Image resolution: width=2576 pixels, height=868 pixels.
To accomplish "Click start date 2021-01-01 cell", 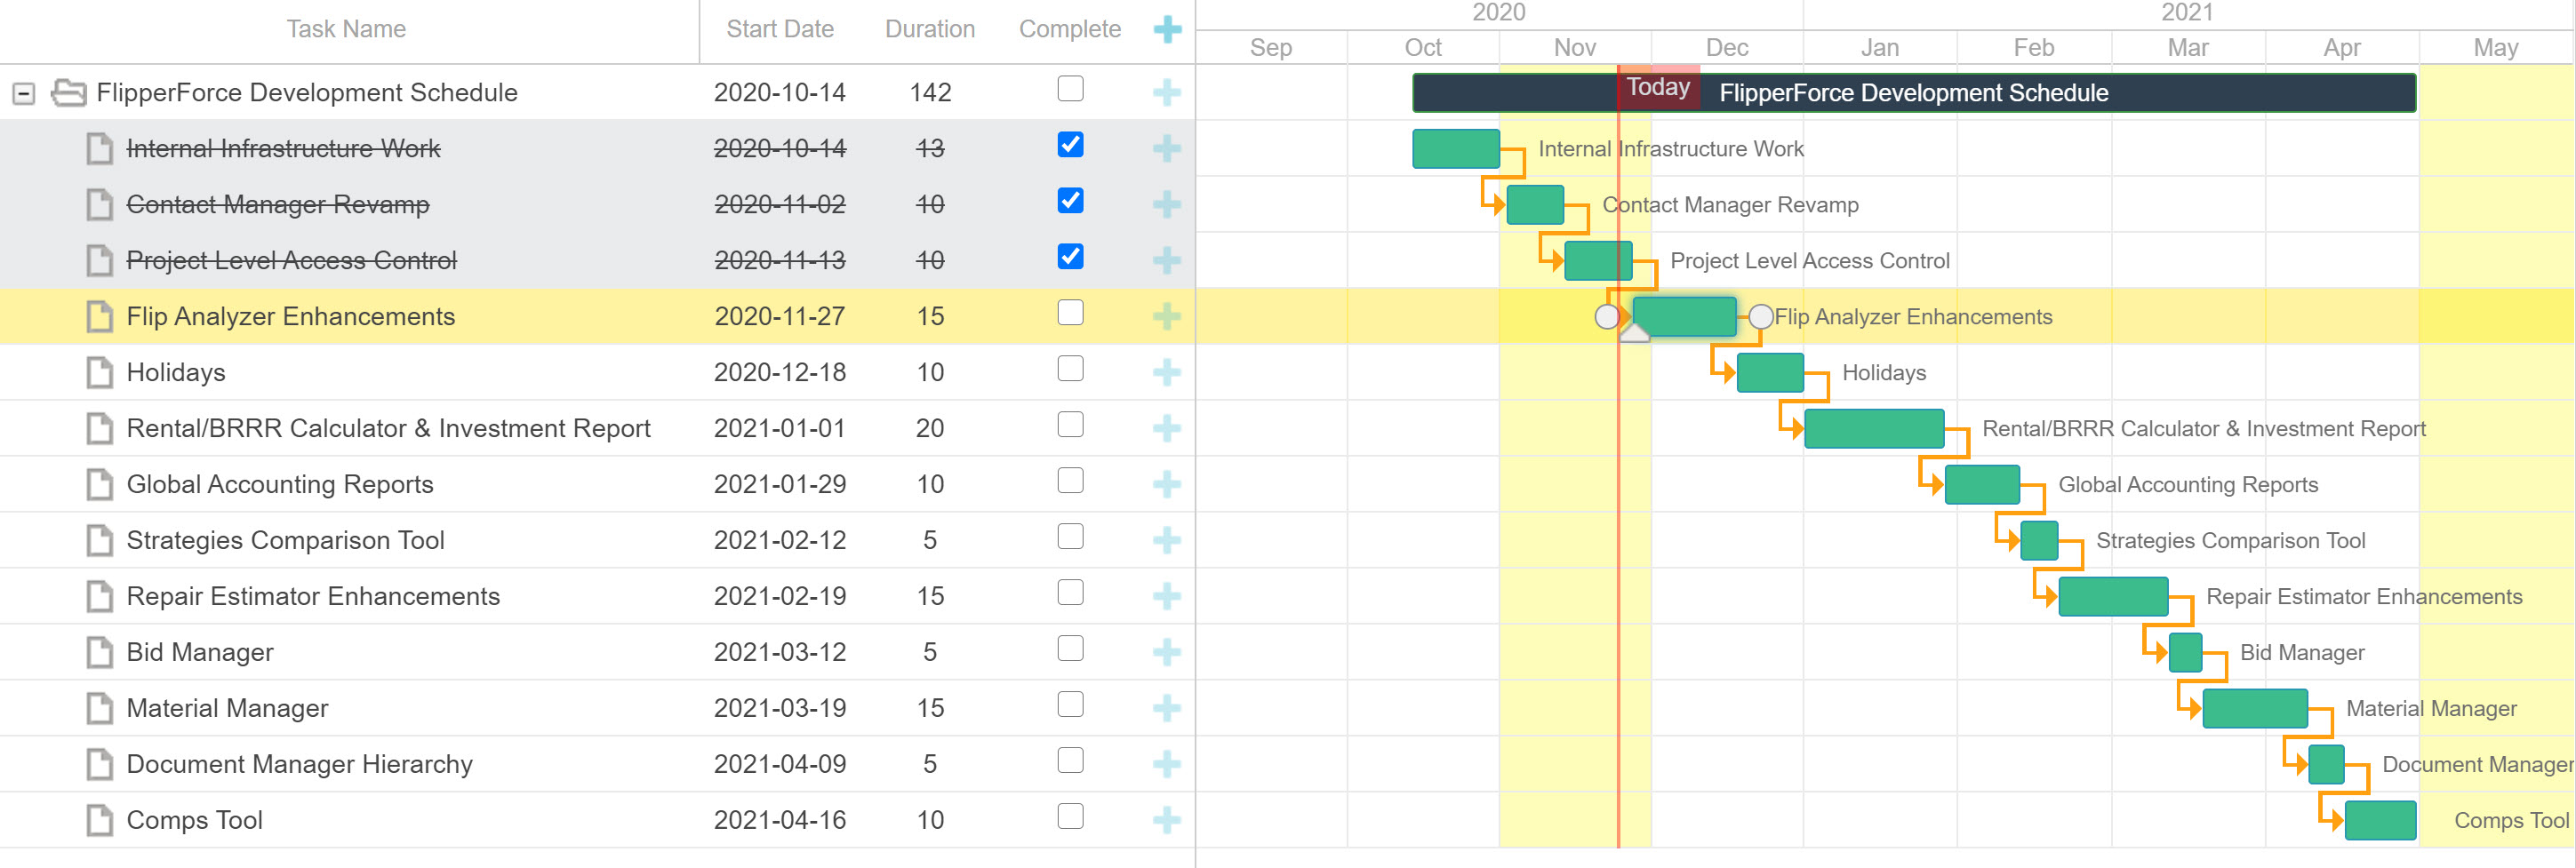I will (780, 429).
